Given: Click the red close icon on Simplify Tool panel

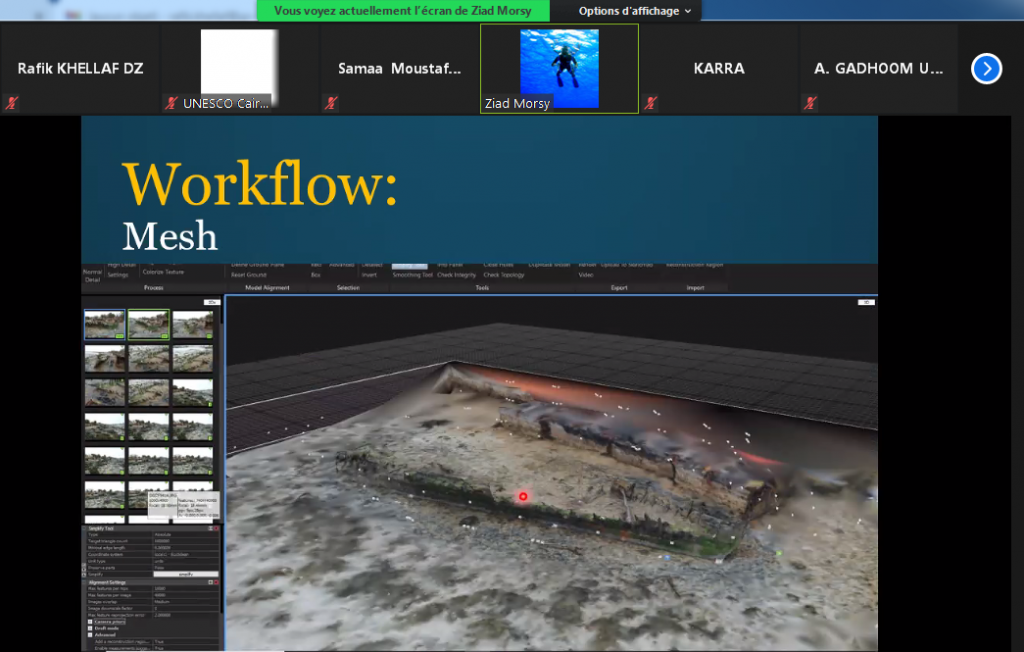Looking at the screenshot, I should click(x=215, y=528).
